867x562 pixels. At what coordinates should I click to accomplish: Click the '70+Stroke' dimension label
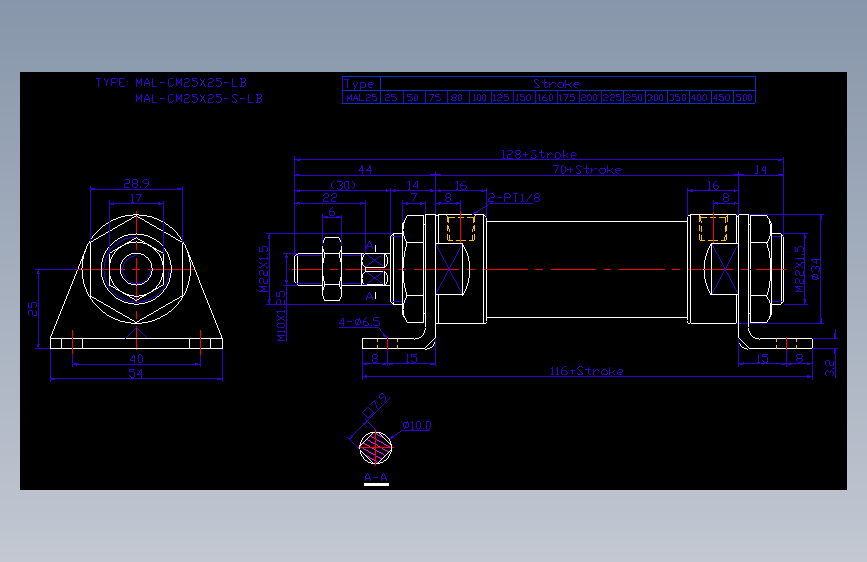(x=587, y=169)
